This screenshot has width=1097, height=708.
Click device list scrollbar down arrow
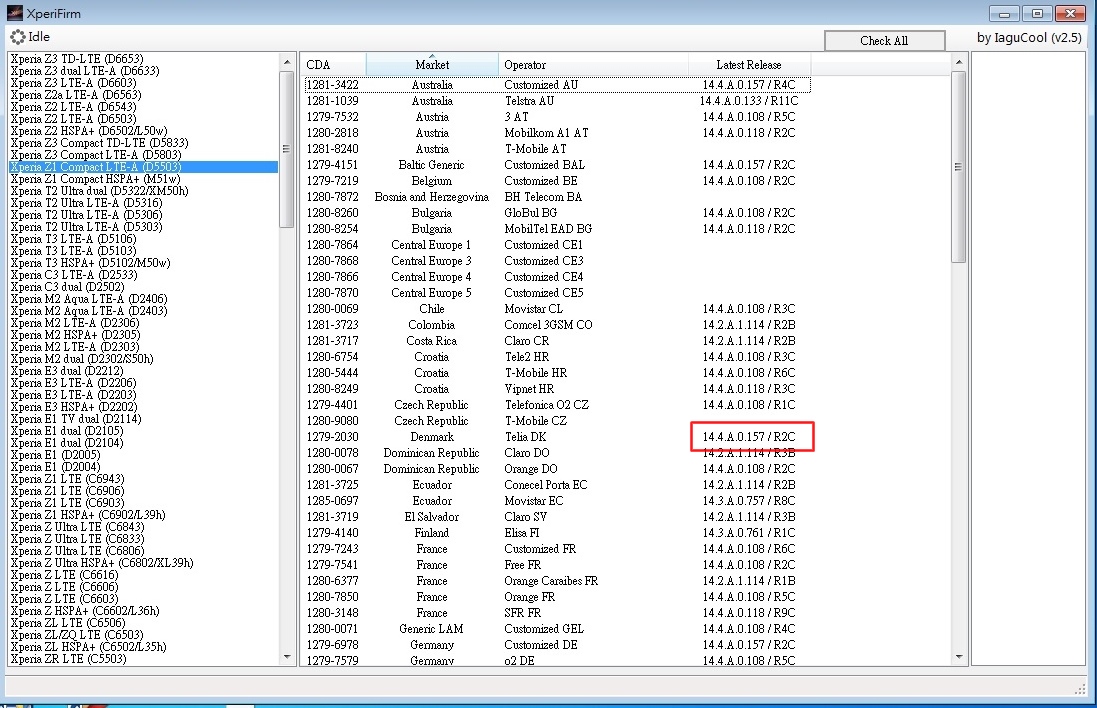point(287,656)
